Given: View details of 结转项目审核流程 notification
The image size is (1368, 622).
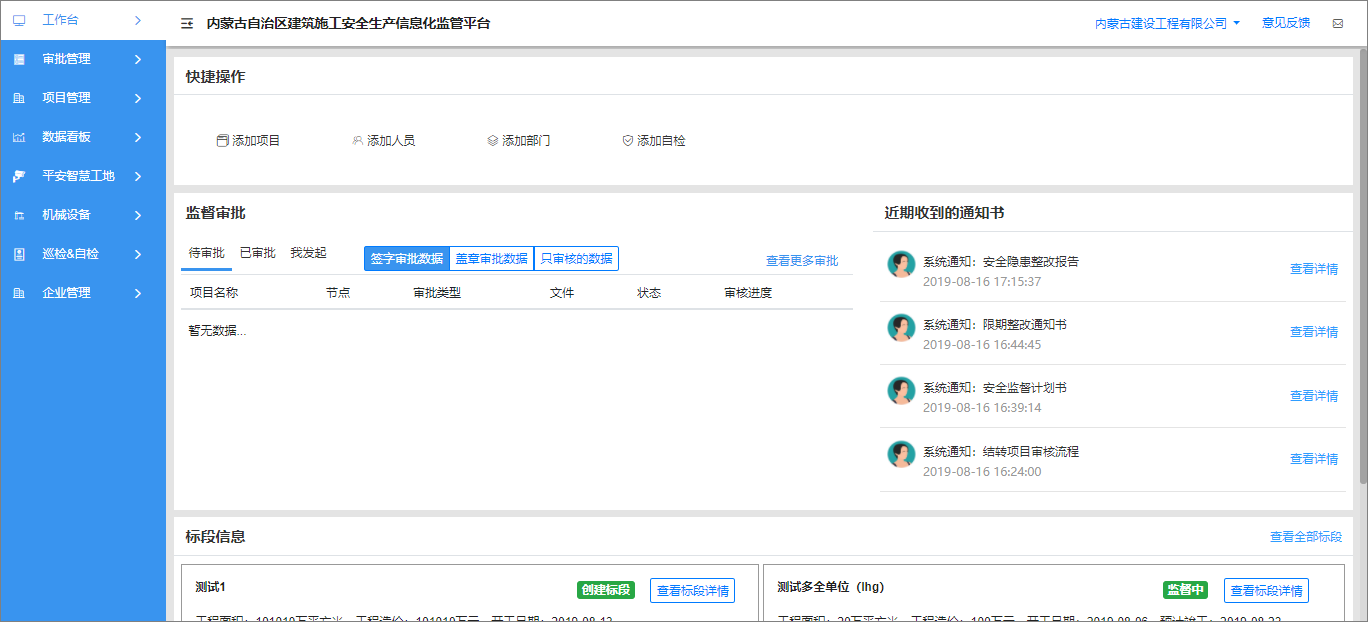Looking at the screenshot, I should [x=1314, y=459].
